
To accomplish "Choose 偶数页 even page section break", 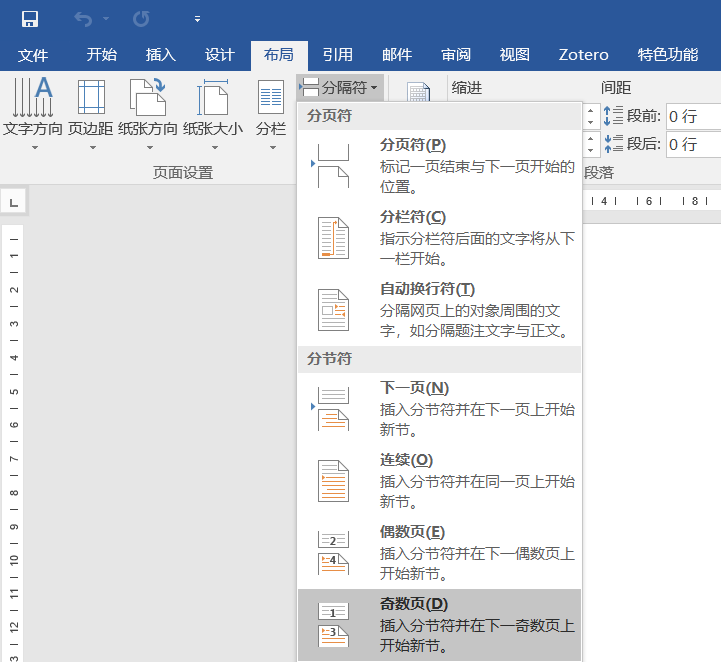I will click(x=440, y=552).
